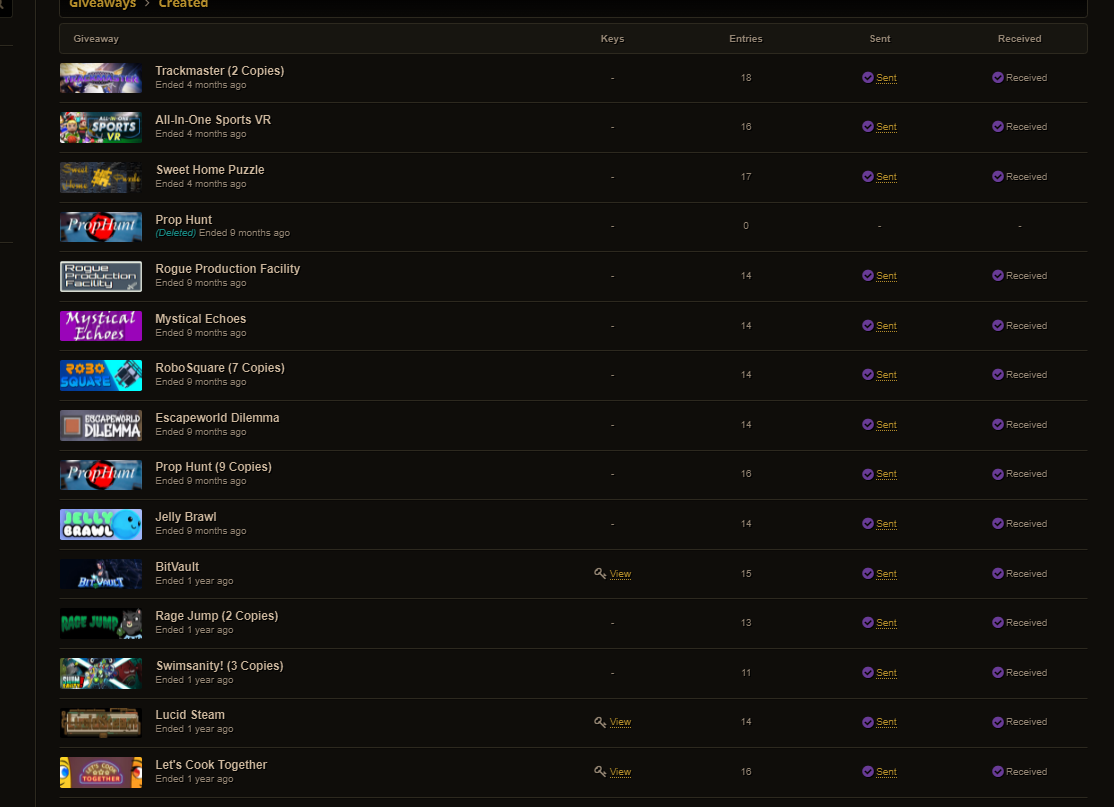The image size is (1114, 807).
Task: Click the key icon in Let's Cook Together row
Action: (600, 771)
